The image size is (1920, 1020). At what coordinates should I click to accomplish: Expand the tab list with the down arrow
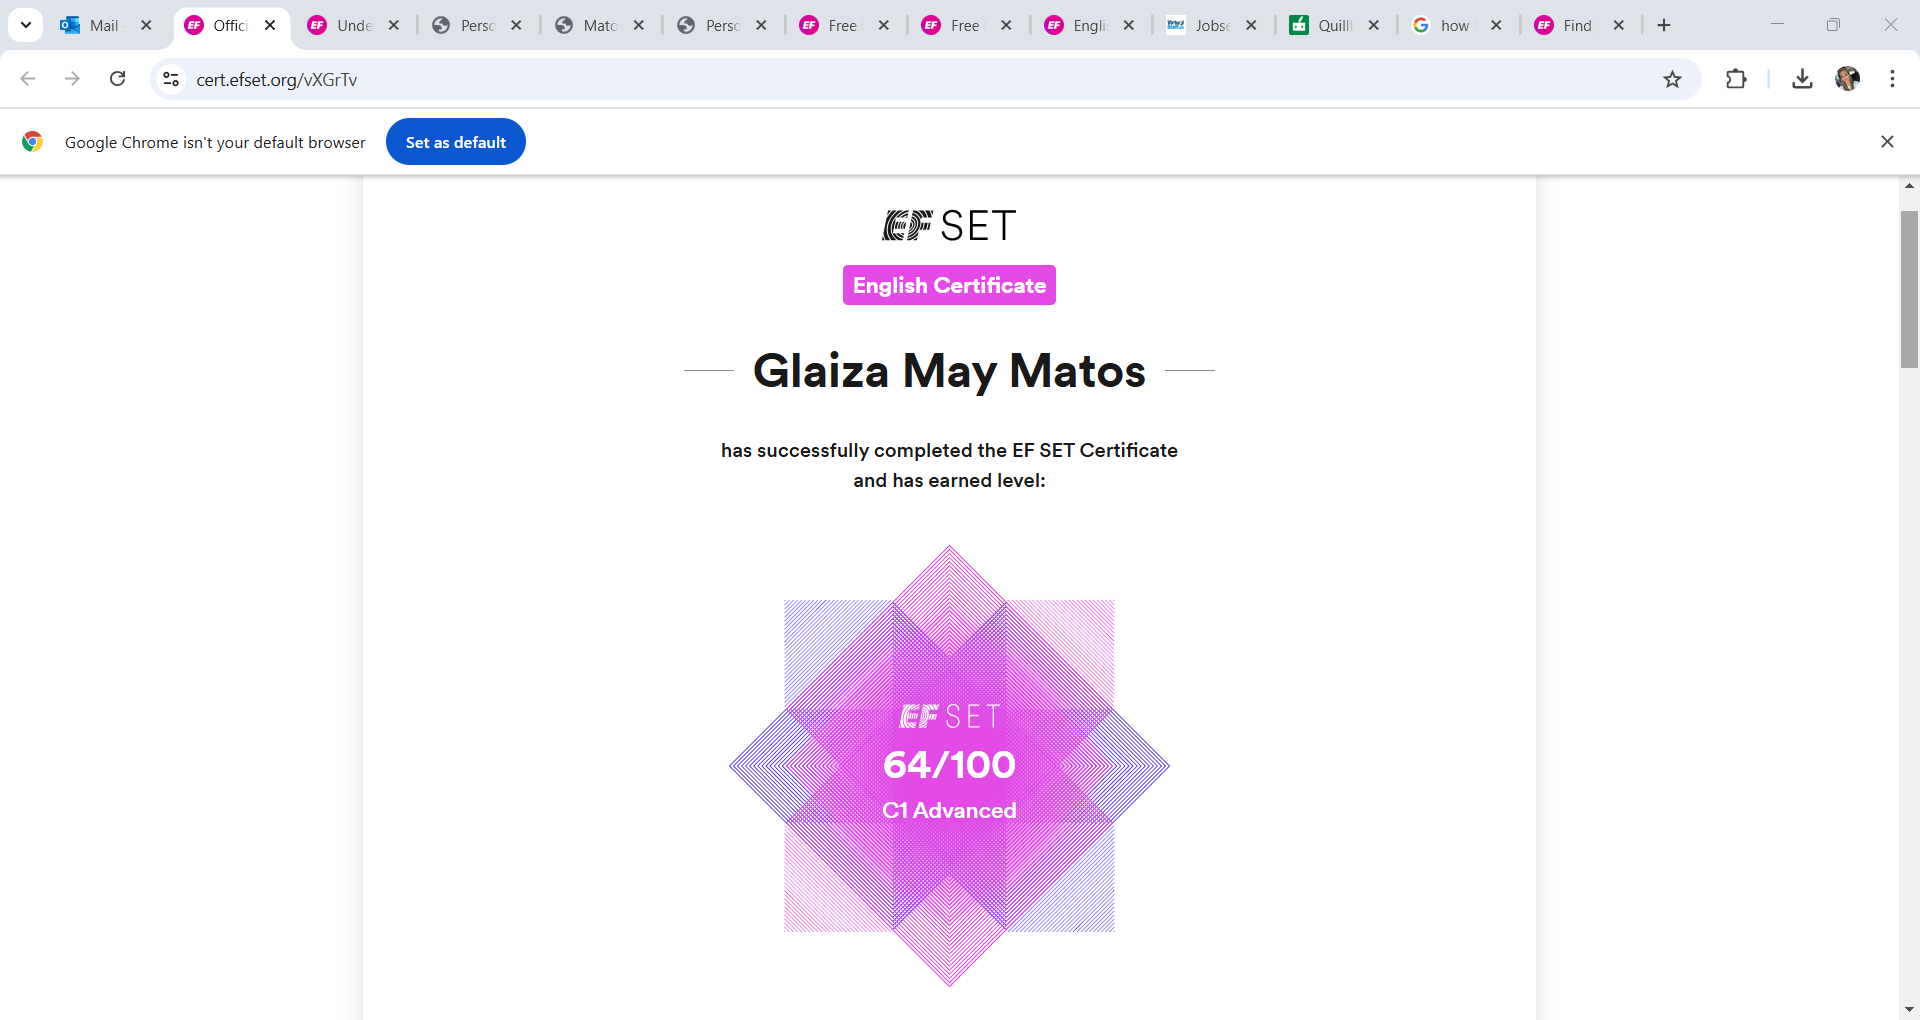pos(25,25)
